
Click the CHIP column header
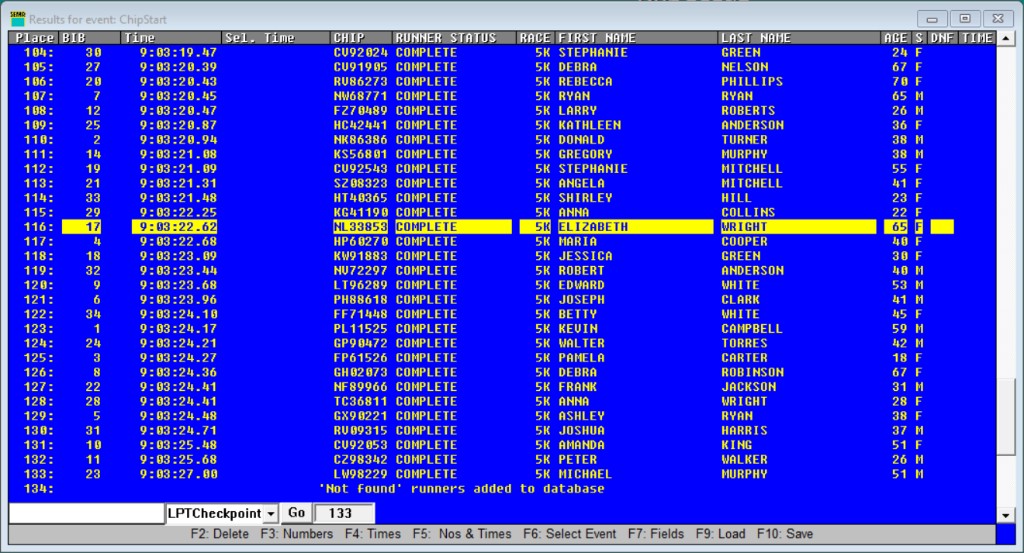coord(361,38)
